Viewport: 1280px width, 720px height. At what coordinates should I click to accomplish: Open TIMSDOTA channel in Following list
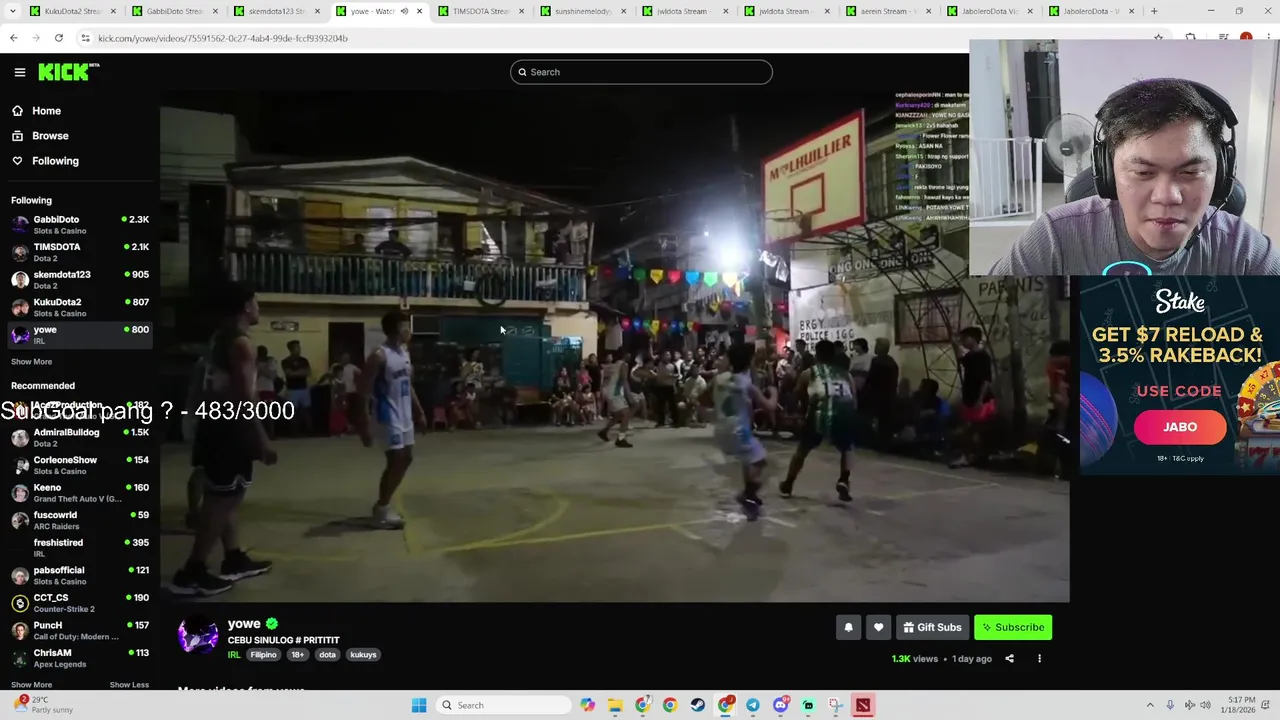pyautogui.click(x=80, y=252)
